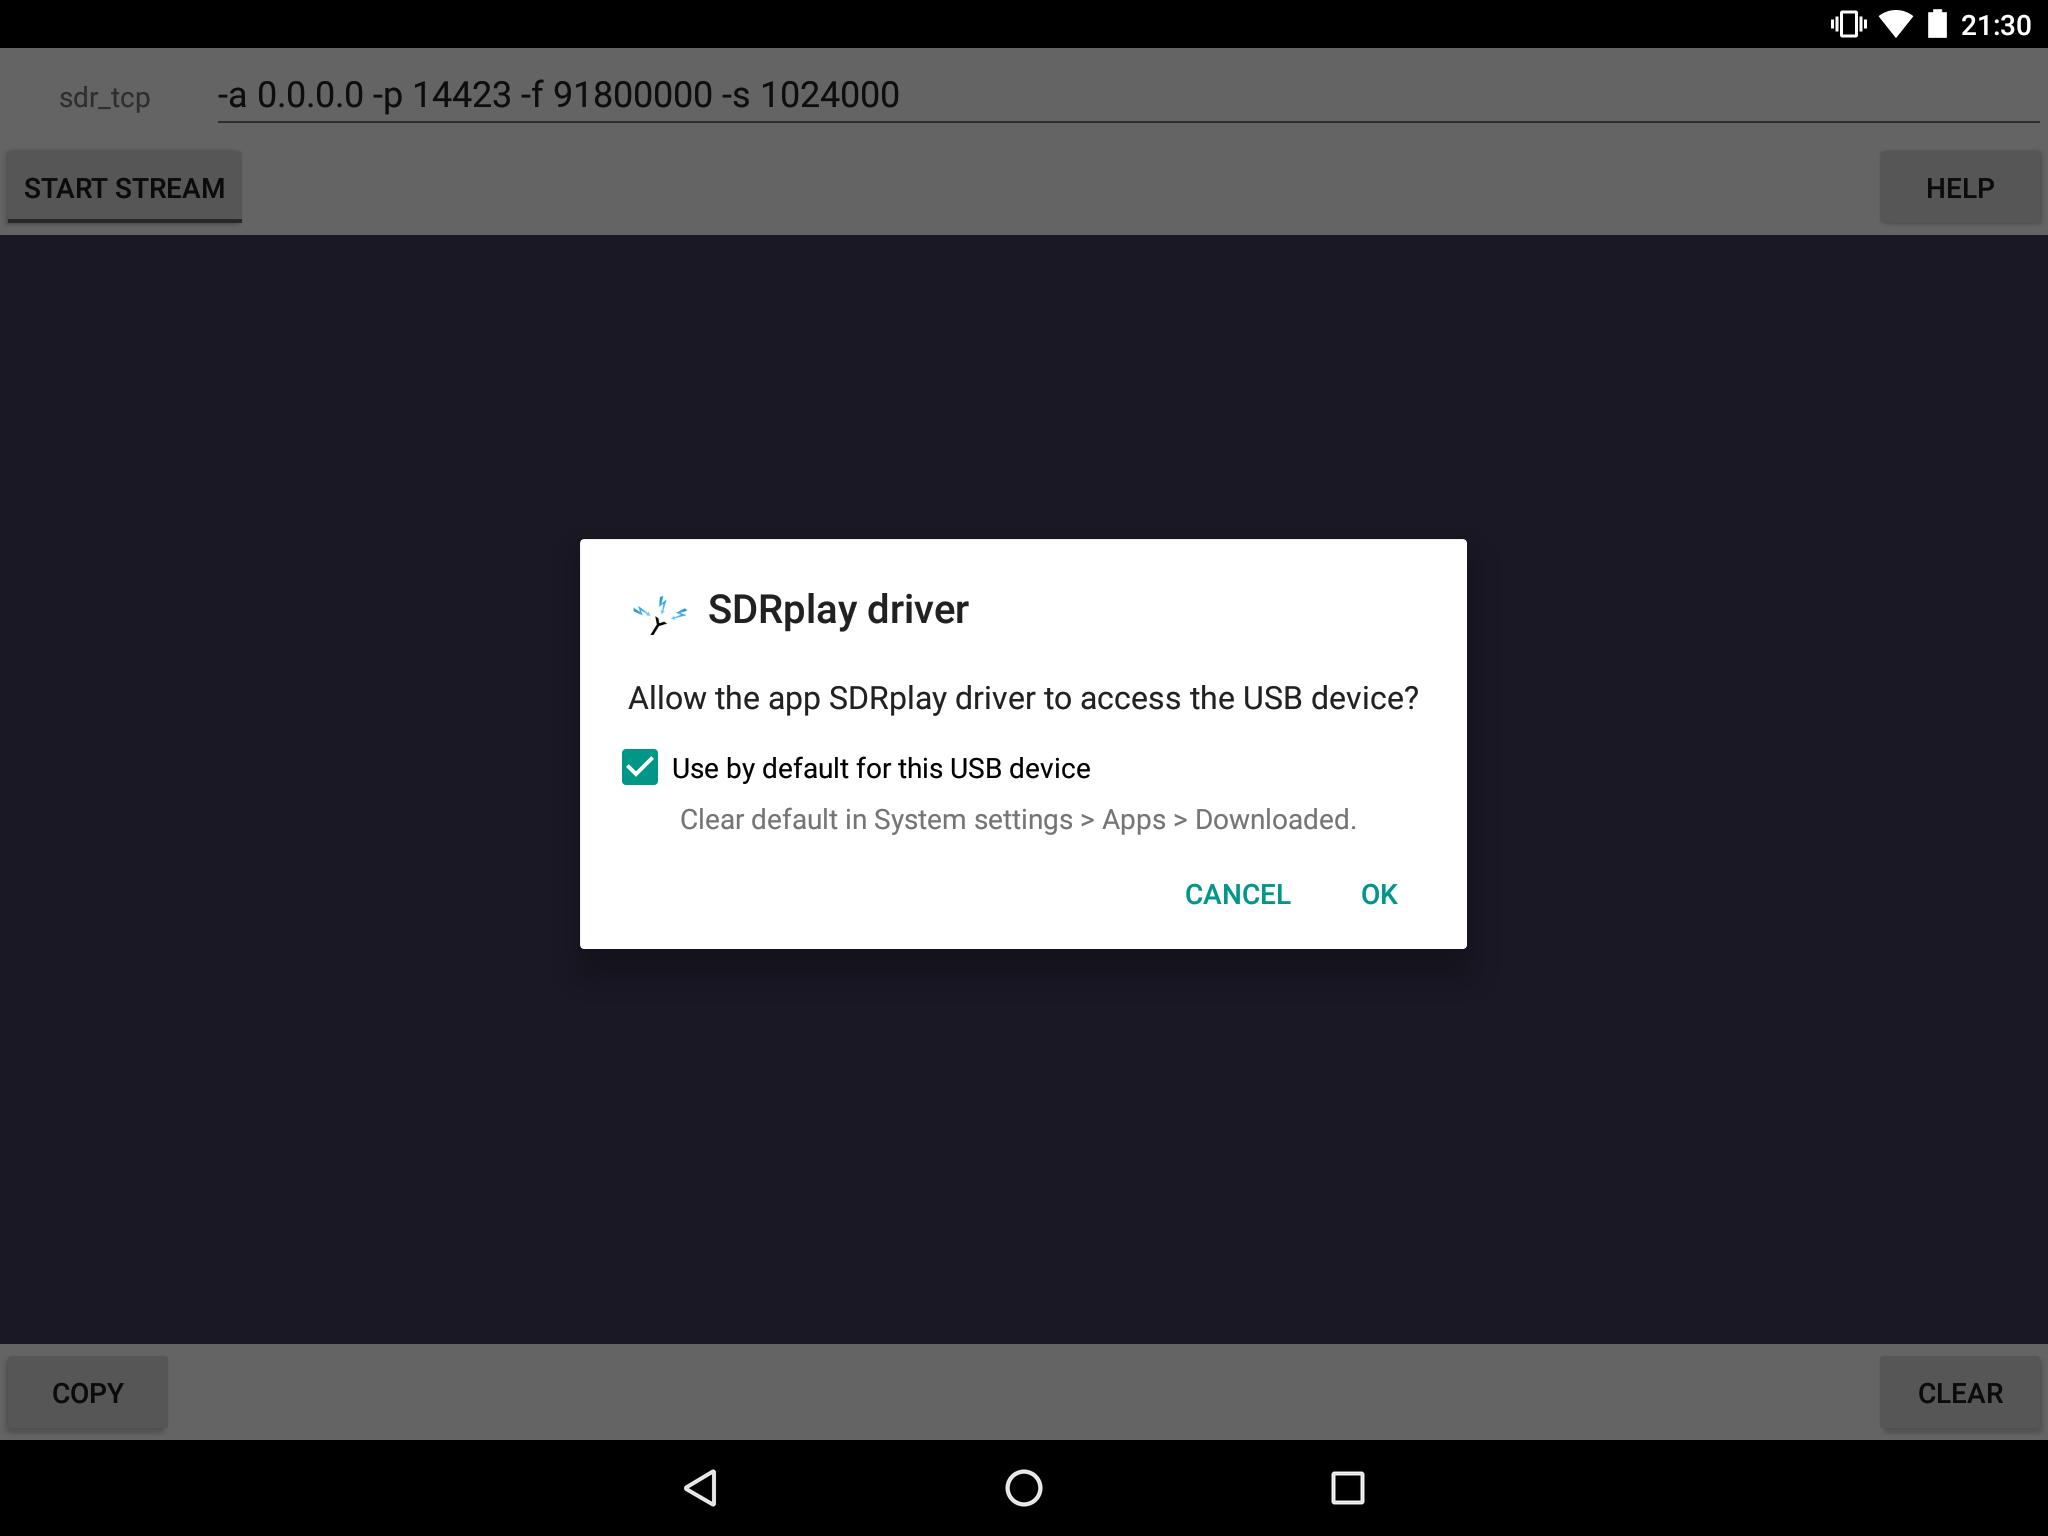Tap the 'sdr_tcp' label

105,98
